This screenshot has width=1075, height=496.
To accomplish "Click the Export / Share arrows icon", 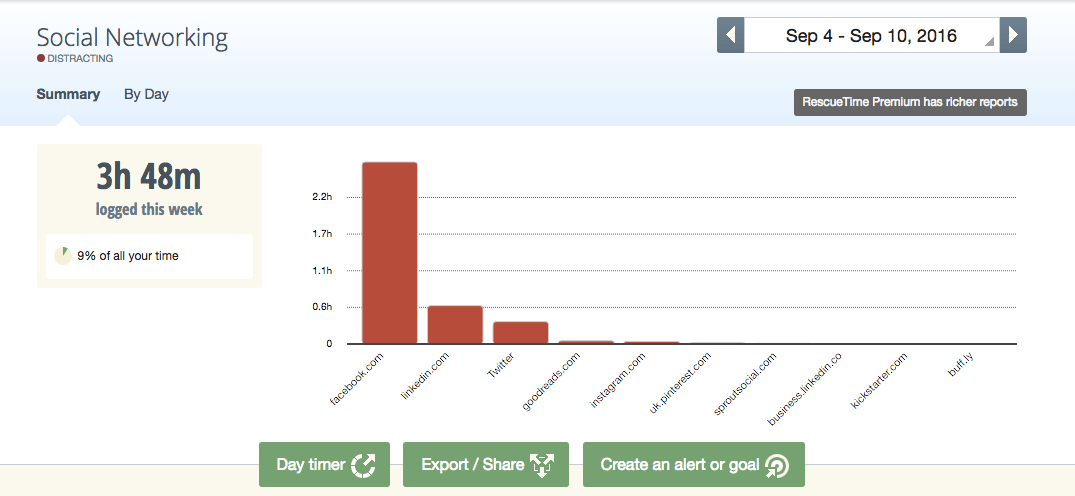I will [x=542, y=465].
